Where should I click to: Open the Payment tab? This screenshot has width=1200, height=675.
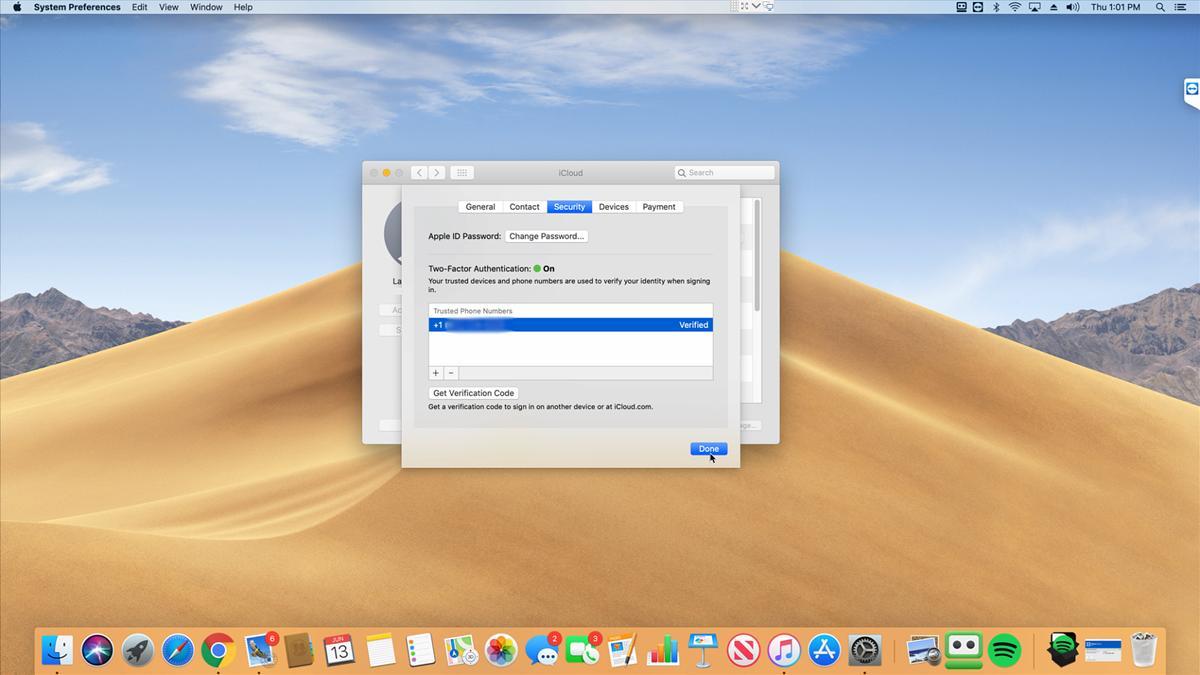(x=659, y=207)
